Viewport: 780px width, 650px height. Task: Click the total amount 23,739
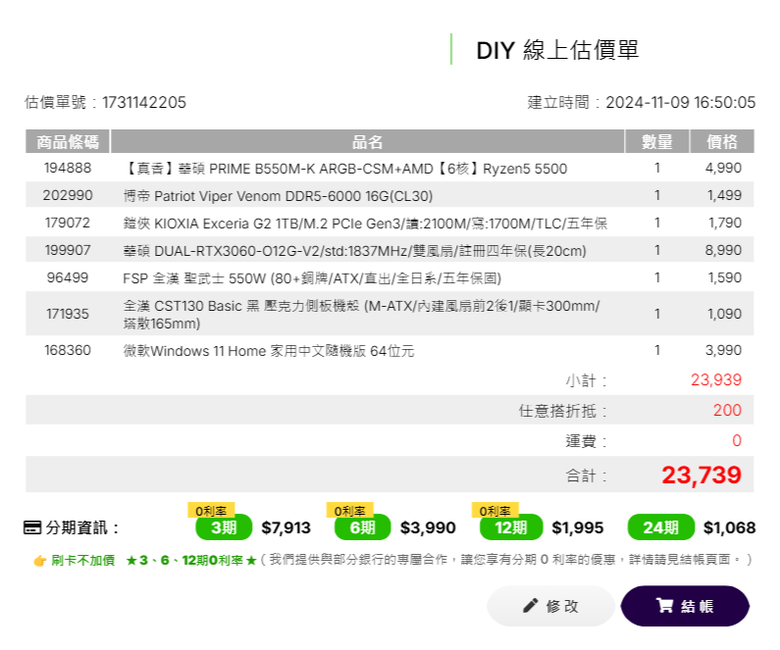tap(701, 475)
